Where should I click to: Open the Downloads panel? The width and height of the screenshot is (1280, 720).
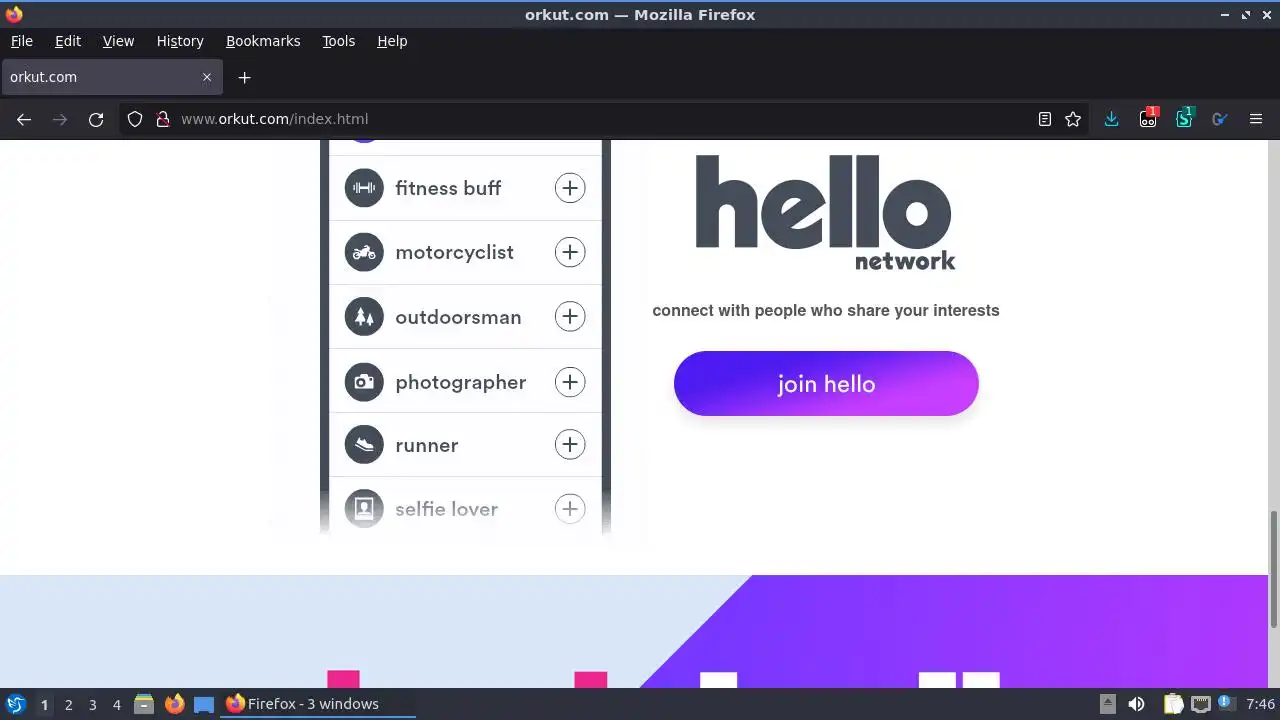click(1111, 119)
